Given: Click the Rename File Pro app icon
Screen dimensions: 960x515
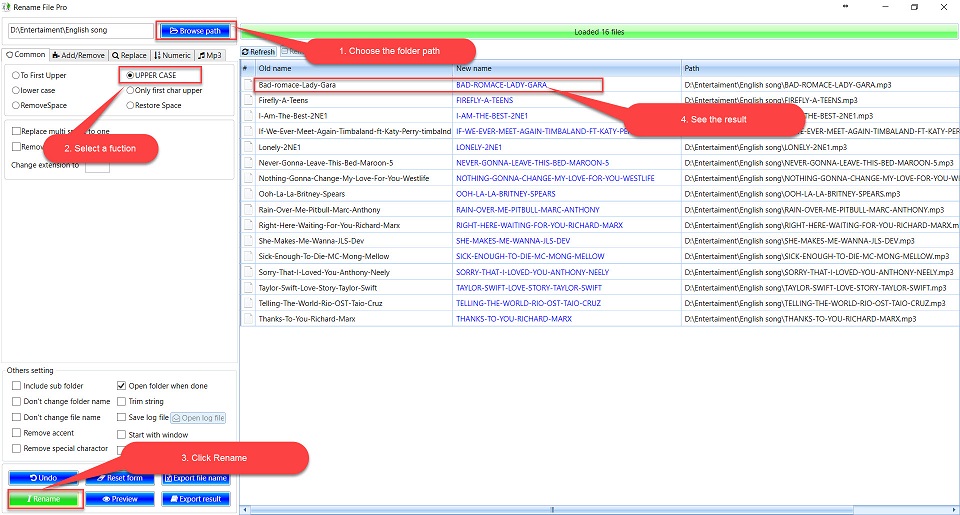Looking at the screenshot, I should click(x=7, y=7).
